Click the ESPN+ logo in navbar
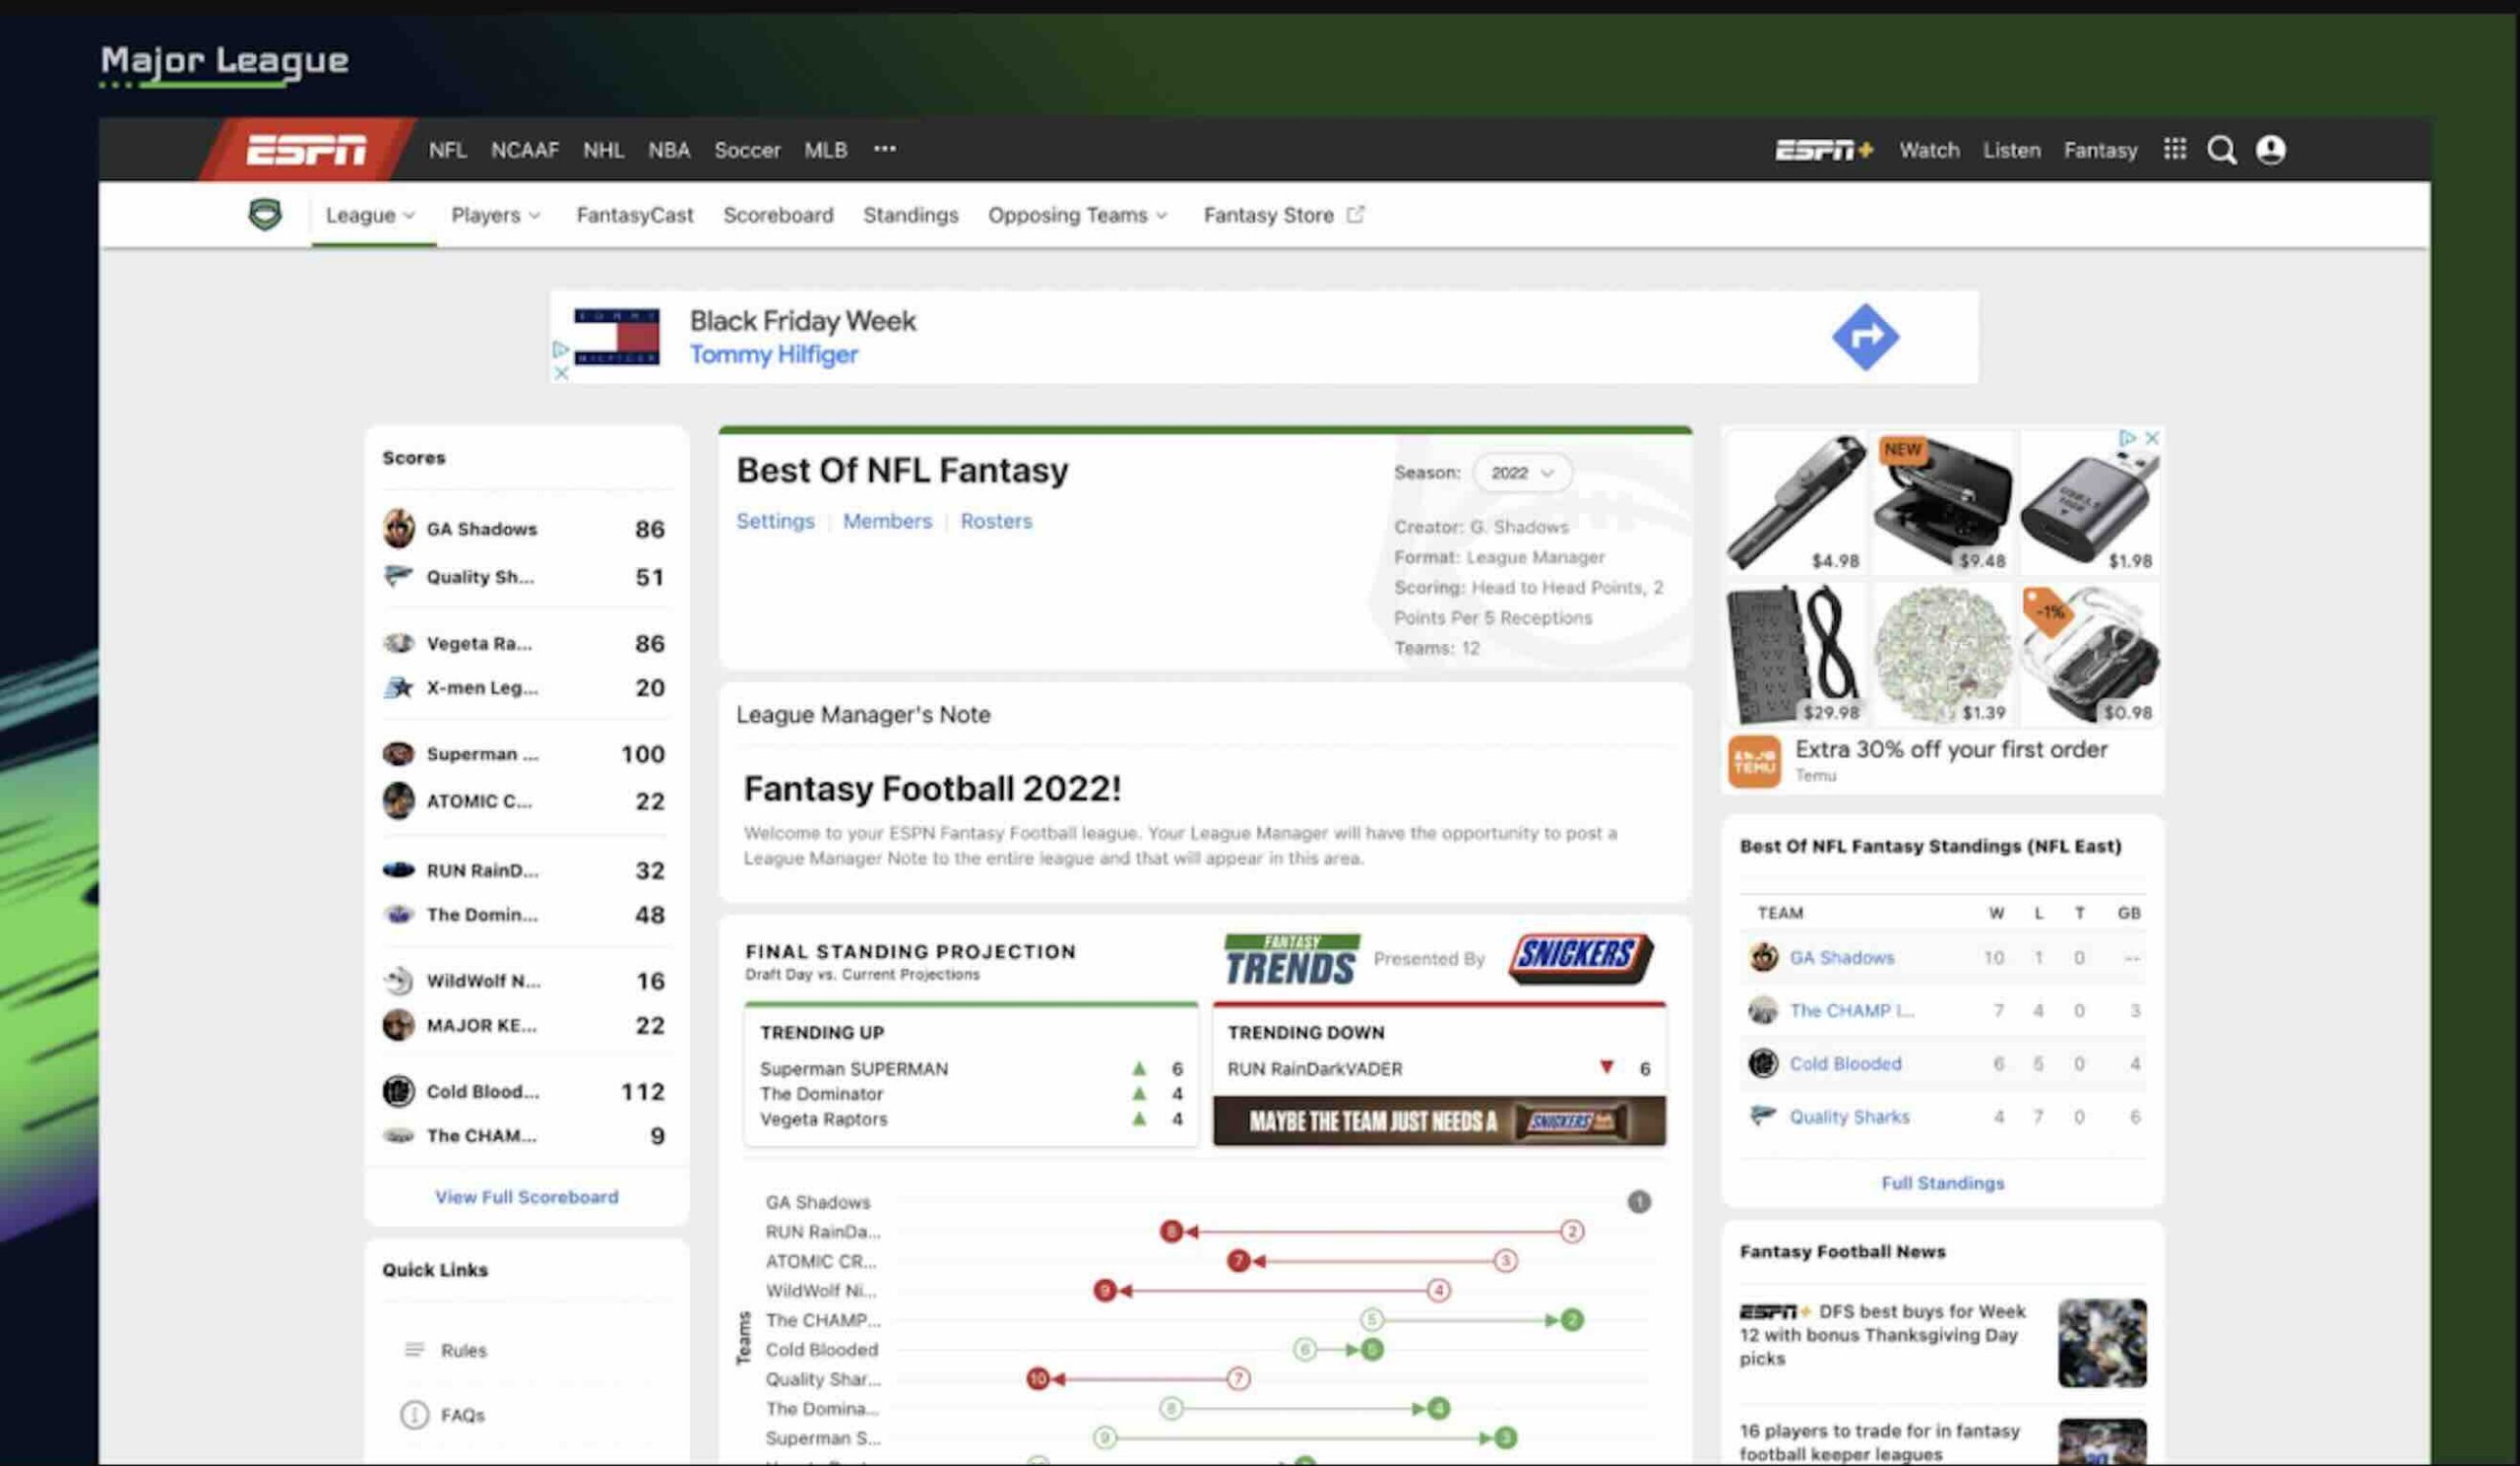 (x=1823, y=150)
